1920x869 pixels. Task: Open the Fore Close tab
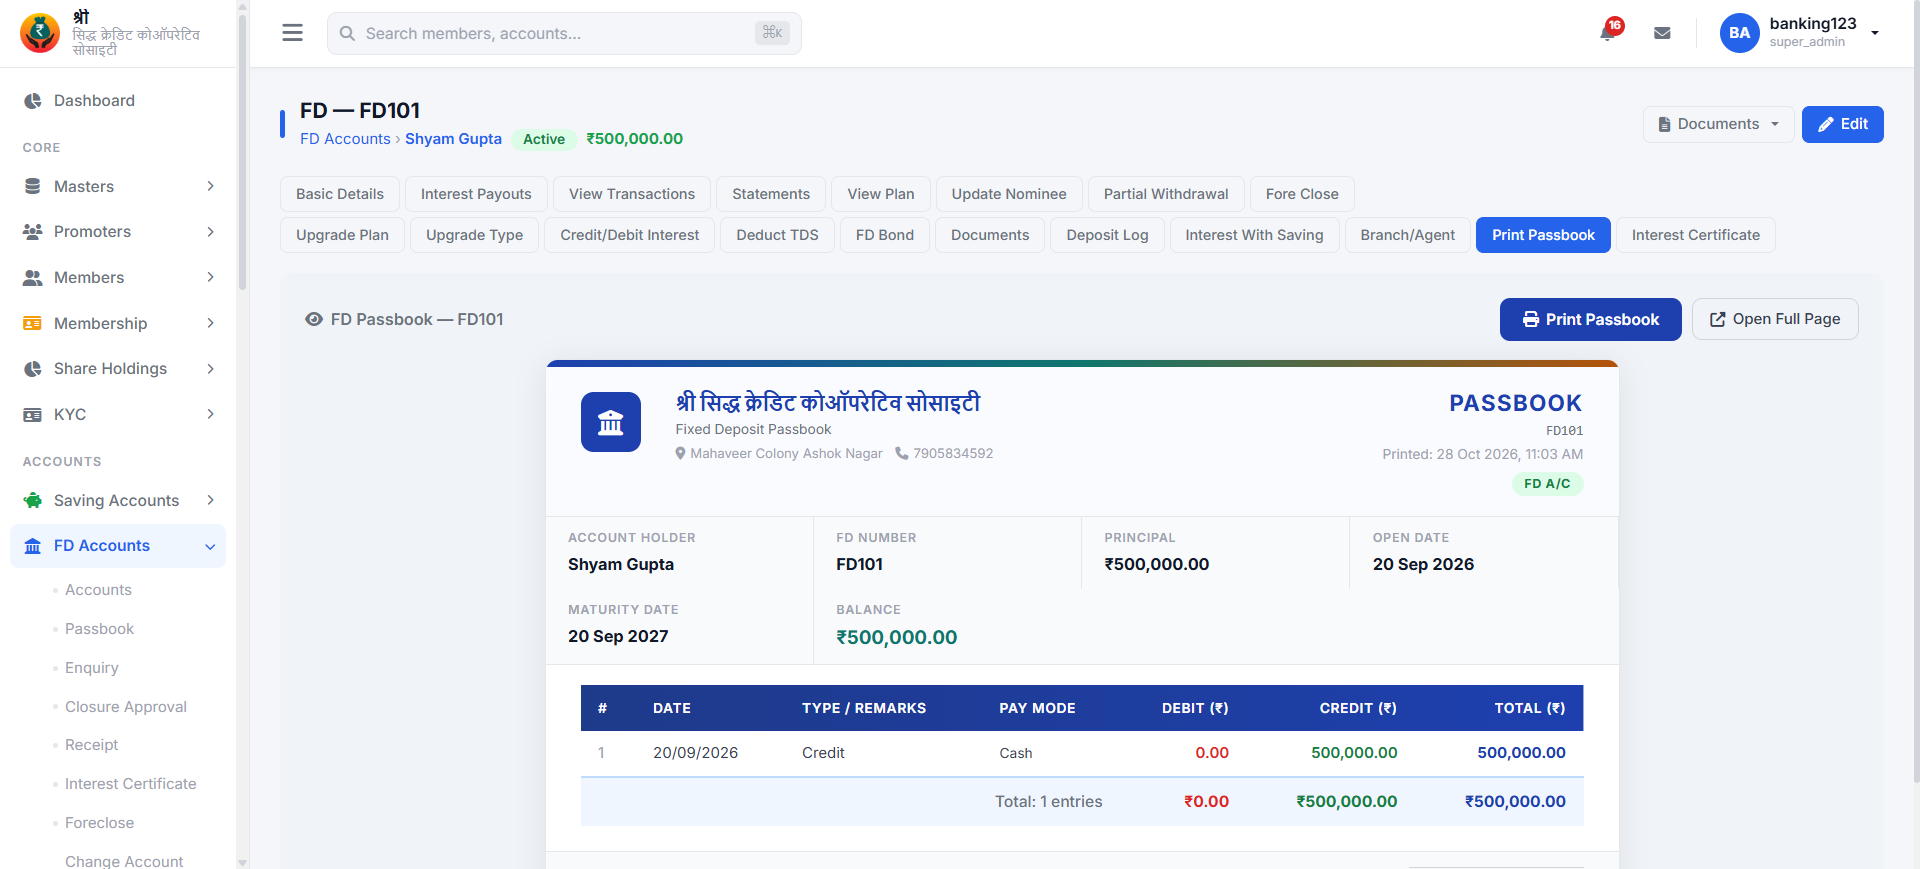pyautogui.click(x=1302, y=194)
